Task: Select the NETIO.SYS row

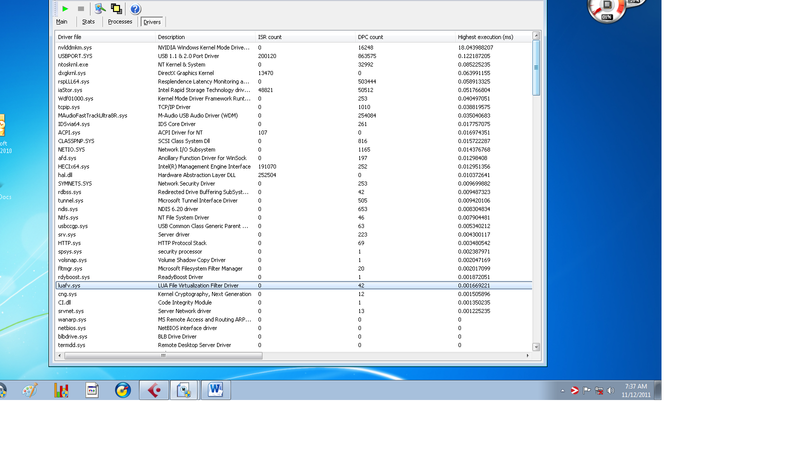Action: 293,149
